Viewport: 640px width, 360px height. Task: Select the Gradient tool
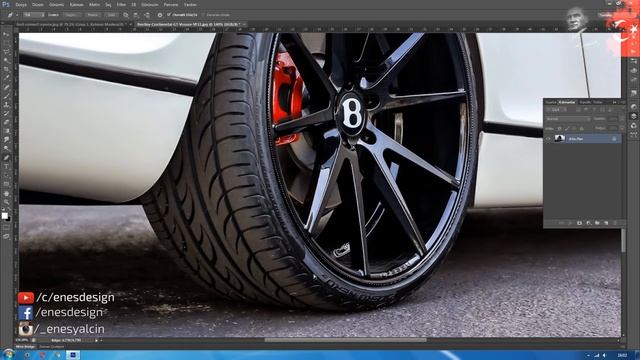pyautogui.click(x=6, y=131)
